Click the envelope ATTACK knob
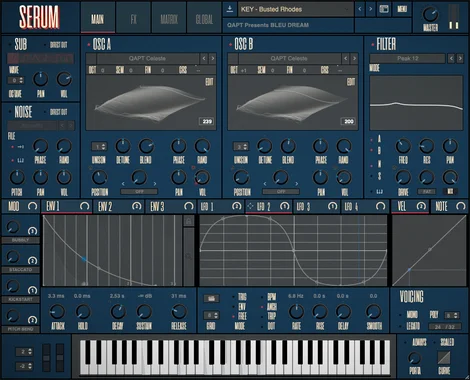The height and width of the screenshot is (380, 470). (57, 312)
